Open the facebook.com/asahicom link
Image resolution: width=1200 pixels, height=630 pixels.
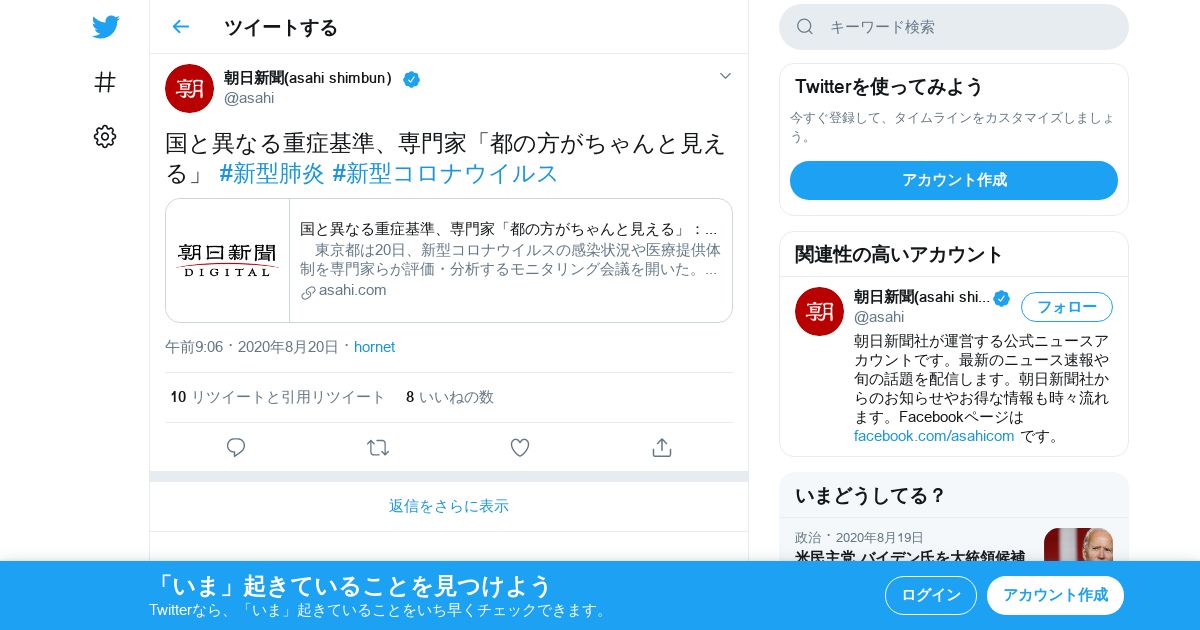pyautogui.click(x=934, y=436)
